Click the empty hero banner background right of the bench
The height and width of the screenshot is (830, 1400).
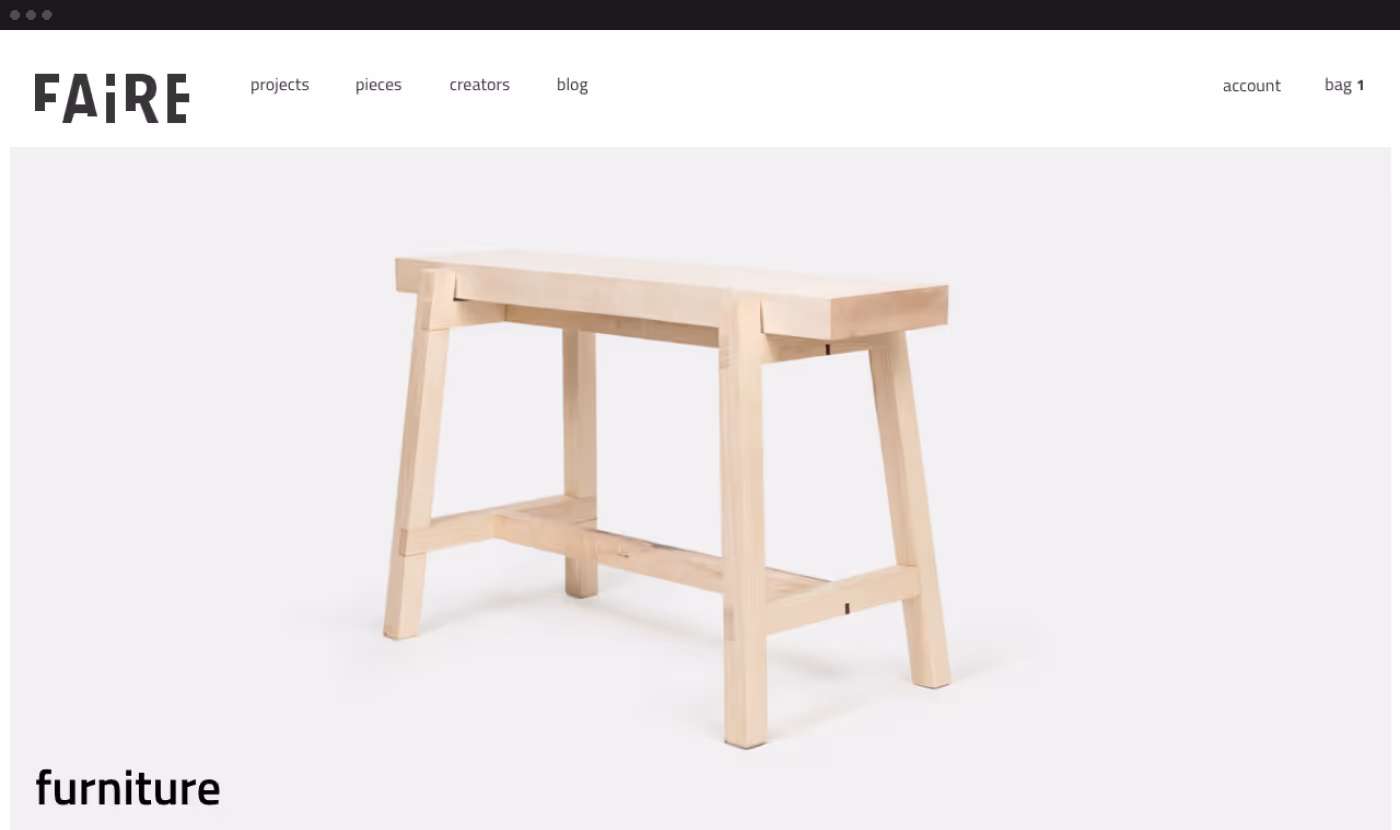point(1180,480)
